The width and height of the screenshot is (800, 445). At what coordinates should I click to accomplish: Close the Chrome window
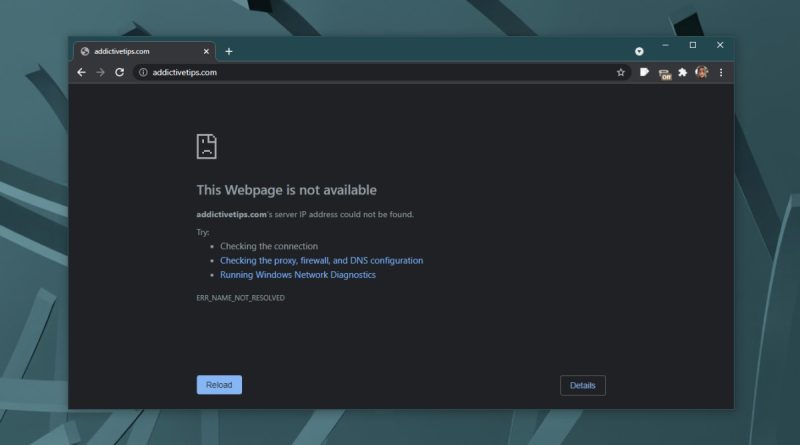tap(720, 45)
